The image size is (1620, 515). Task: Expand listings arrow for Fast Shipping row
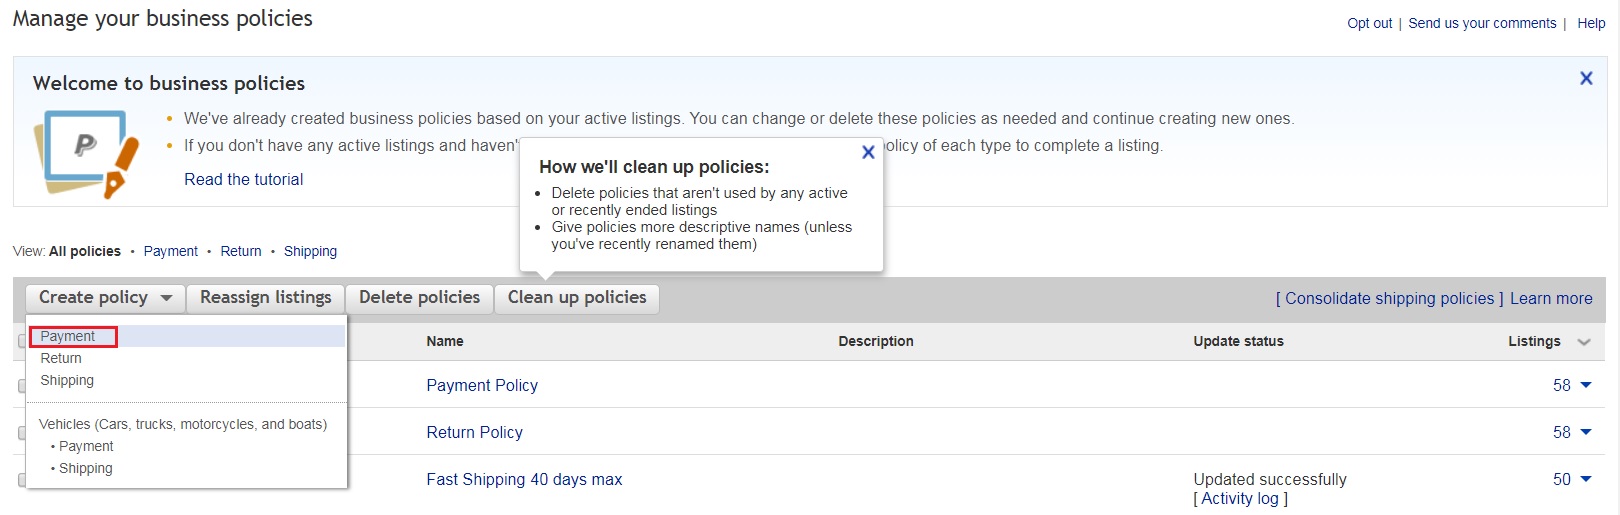coord(1585,479)
